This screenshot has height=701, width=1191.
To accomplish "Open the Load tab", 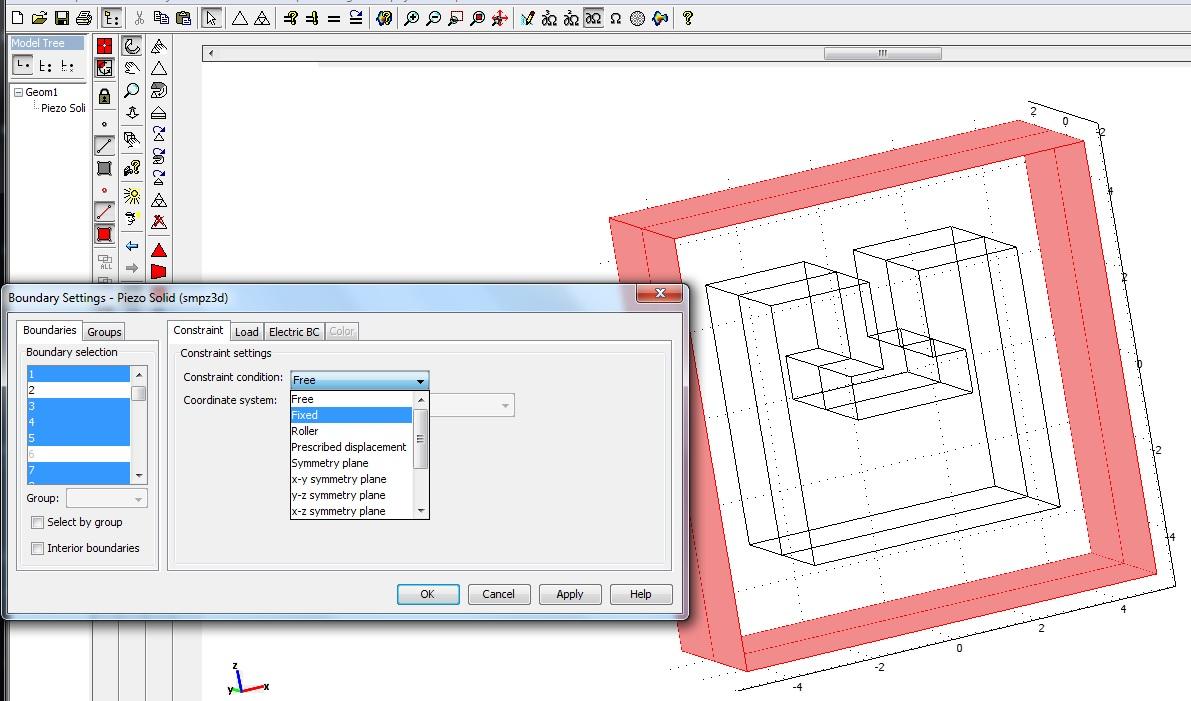I will click(x=246, y=332).
